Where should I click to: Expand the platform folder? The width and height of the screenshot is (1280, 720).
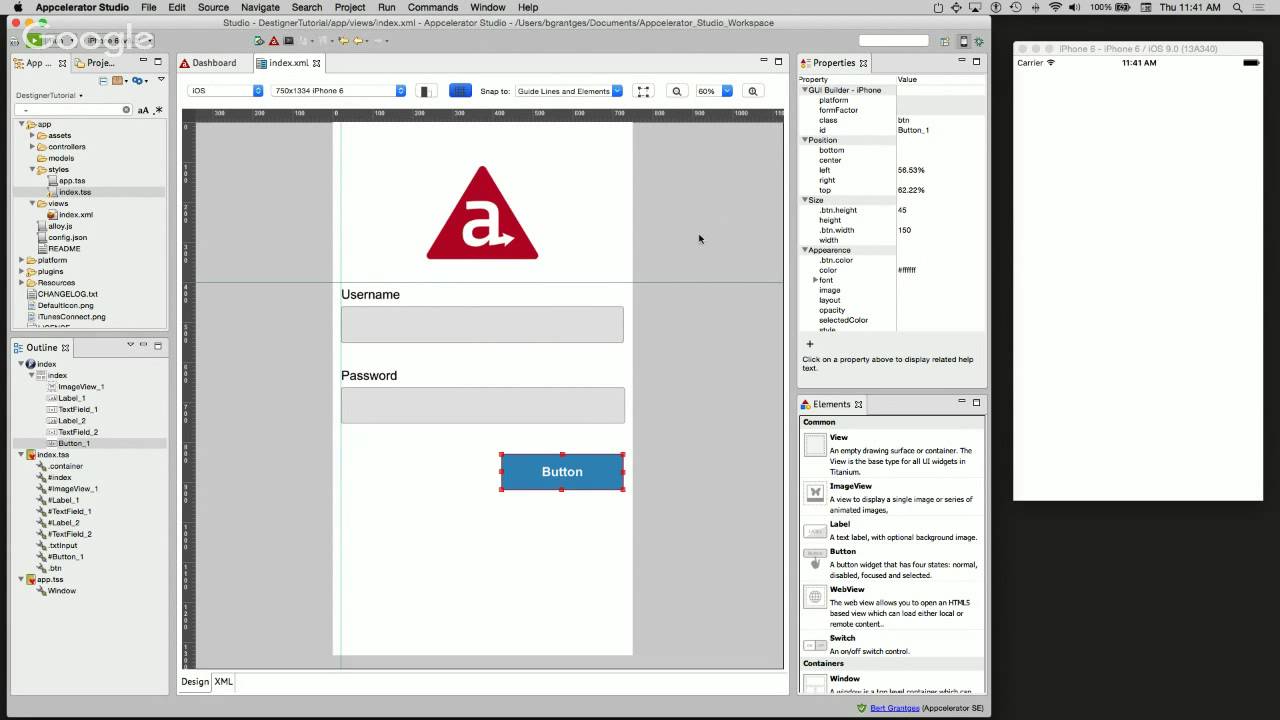coord(22,260)
